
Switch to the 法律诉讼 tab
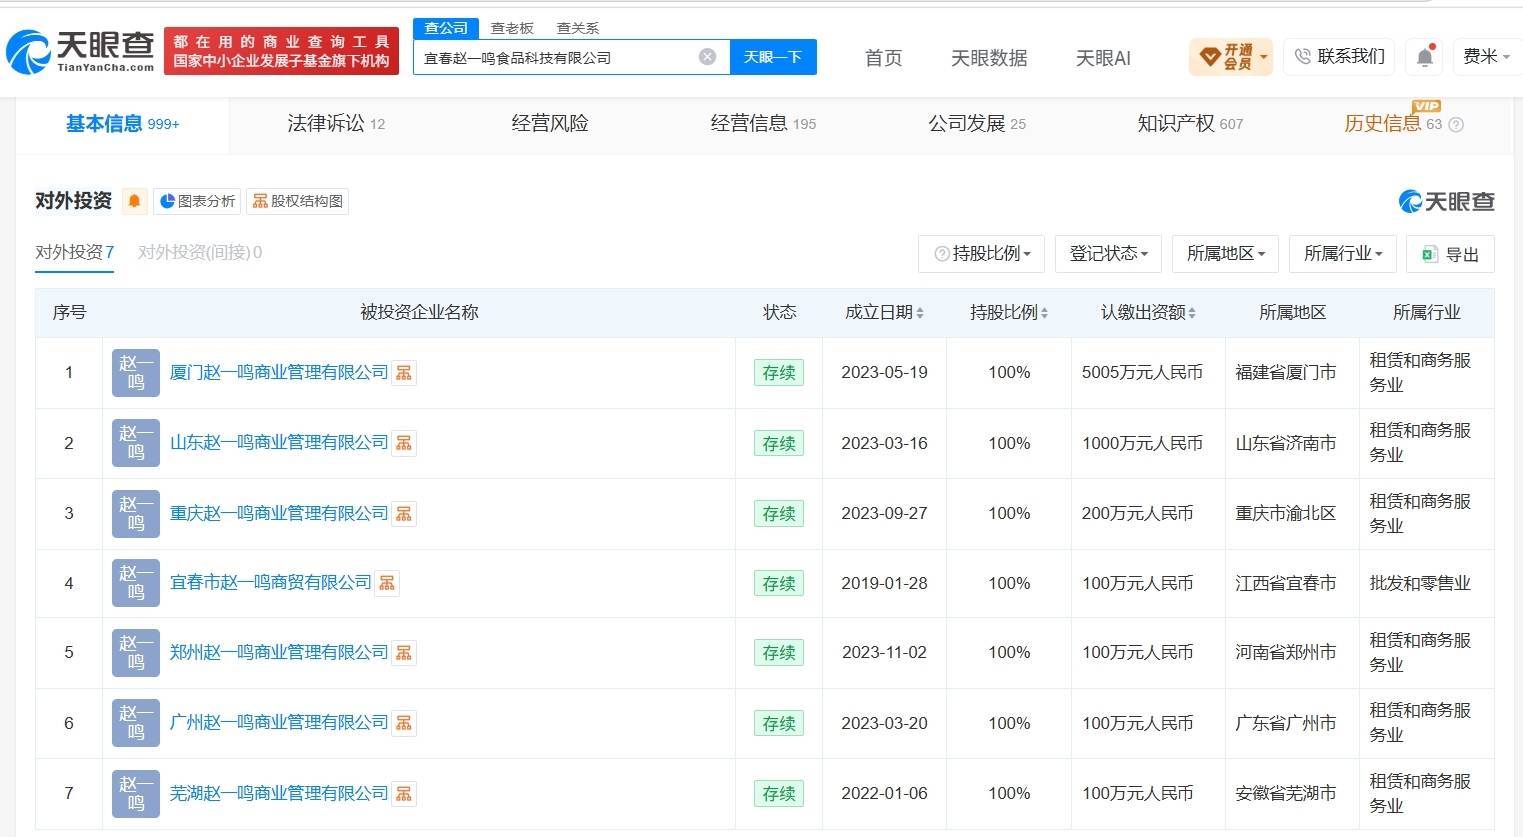pos(336,124)
